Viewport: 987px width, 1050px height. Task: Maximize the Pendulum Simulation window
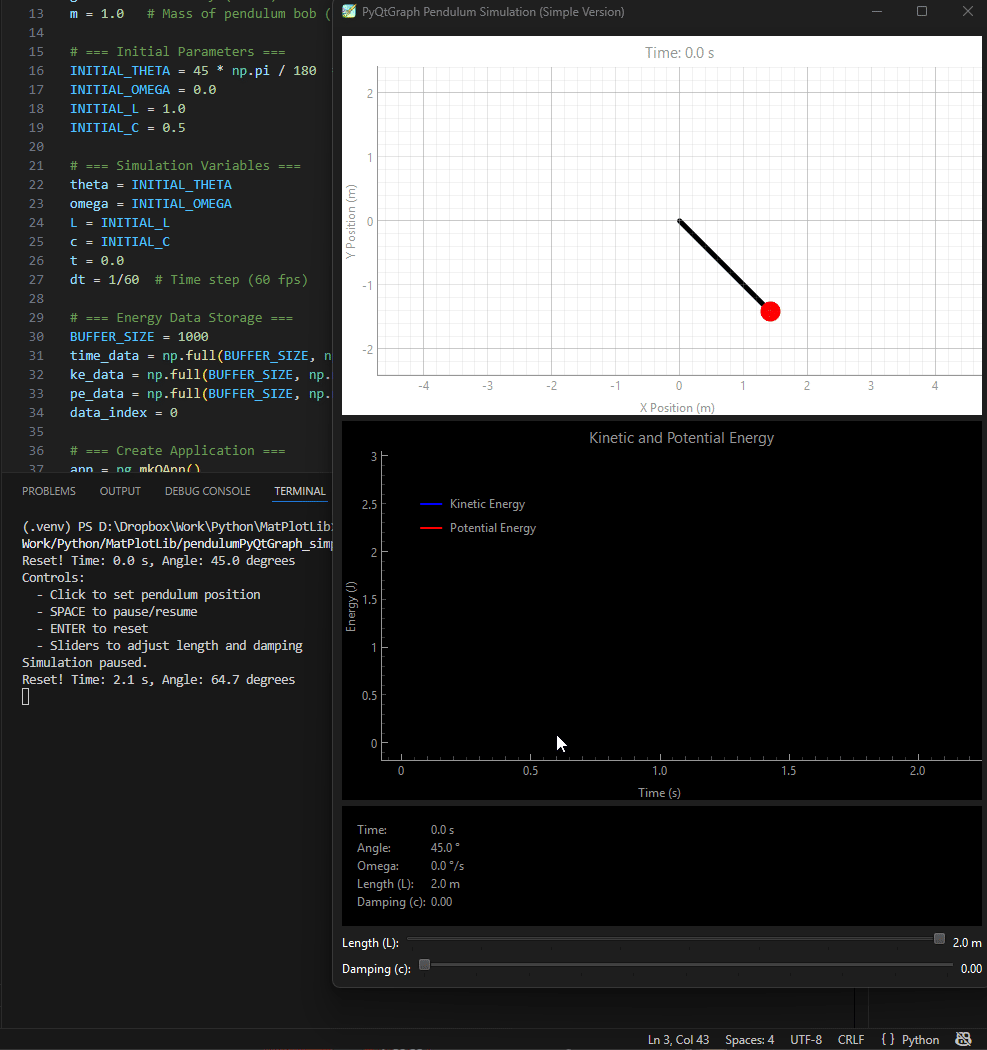922,12
